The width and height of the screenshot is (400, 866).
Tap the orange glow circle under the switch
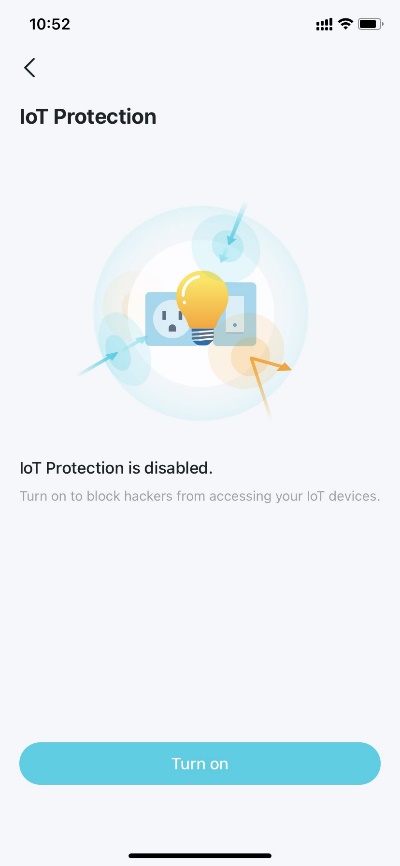(x=246, y=351)
